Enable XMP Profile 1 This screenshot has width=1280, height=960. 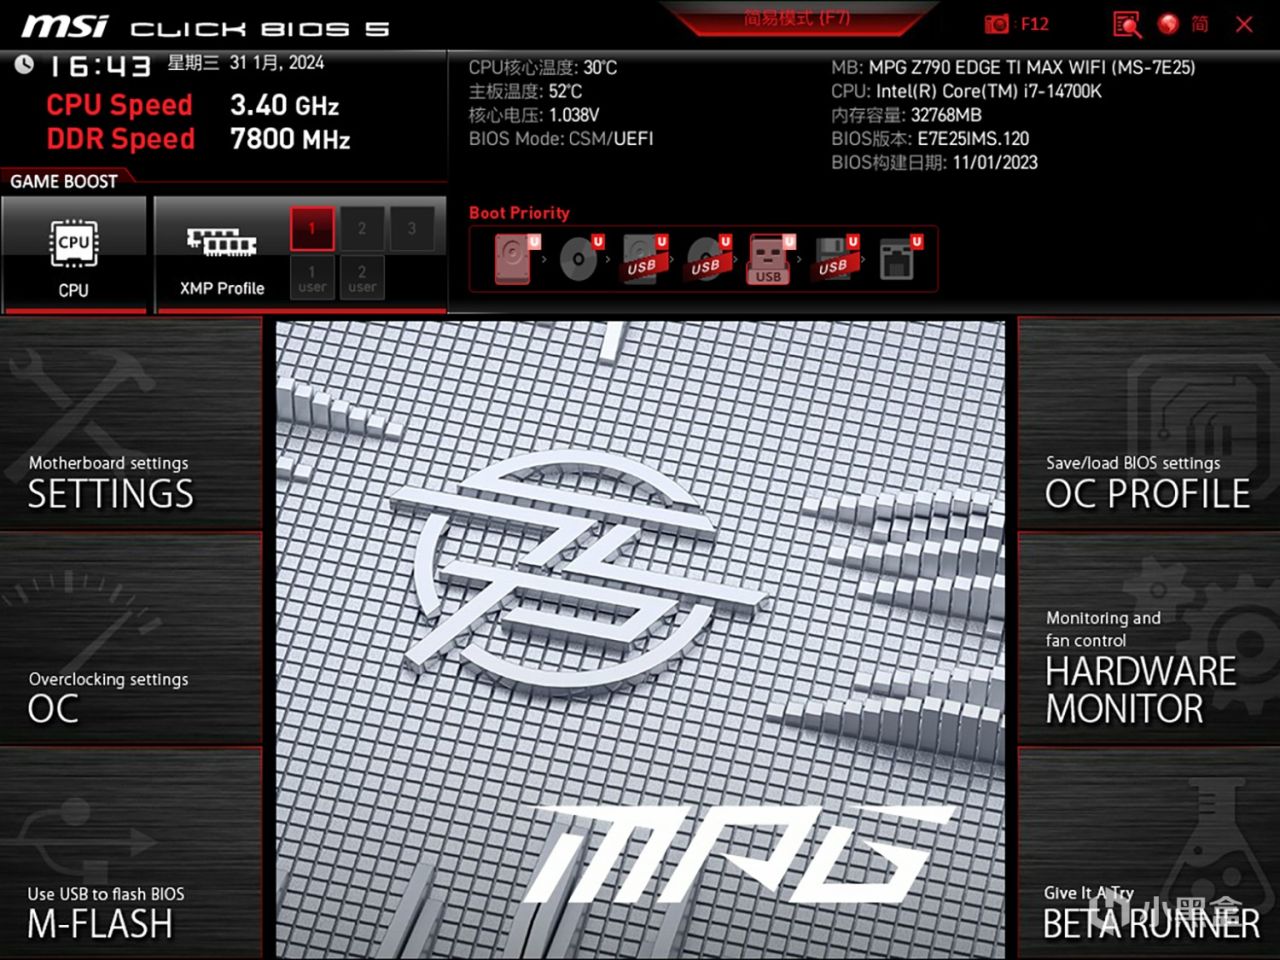coord(311,228)
